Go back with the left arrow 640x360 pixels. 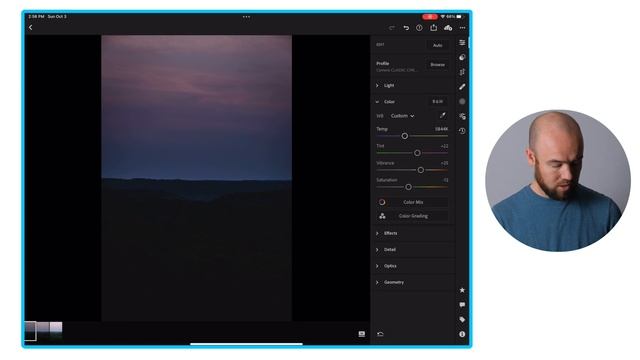31,27
